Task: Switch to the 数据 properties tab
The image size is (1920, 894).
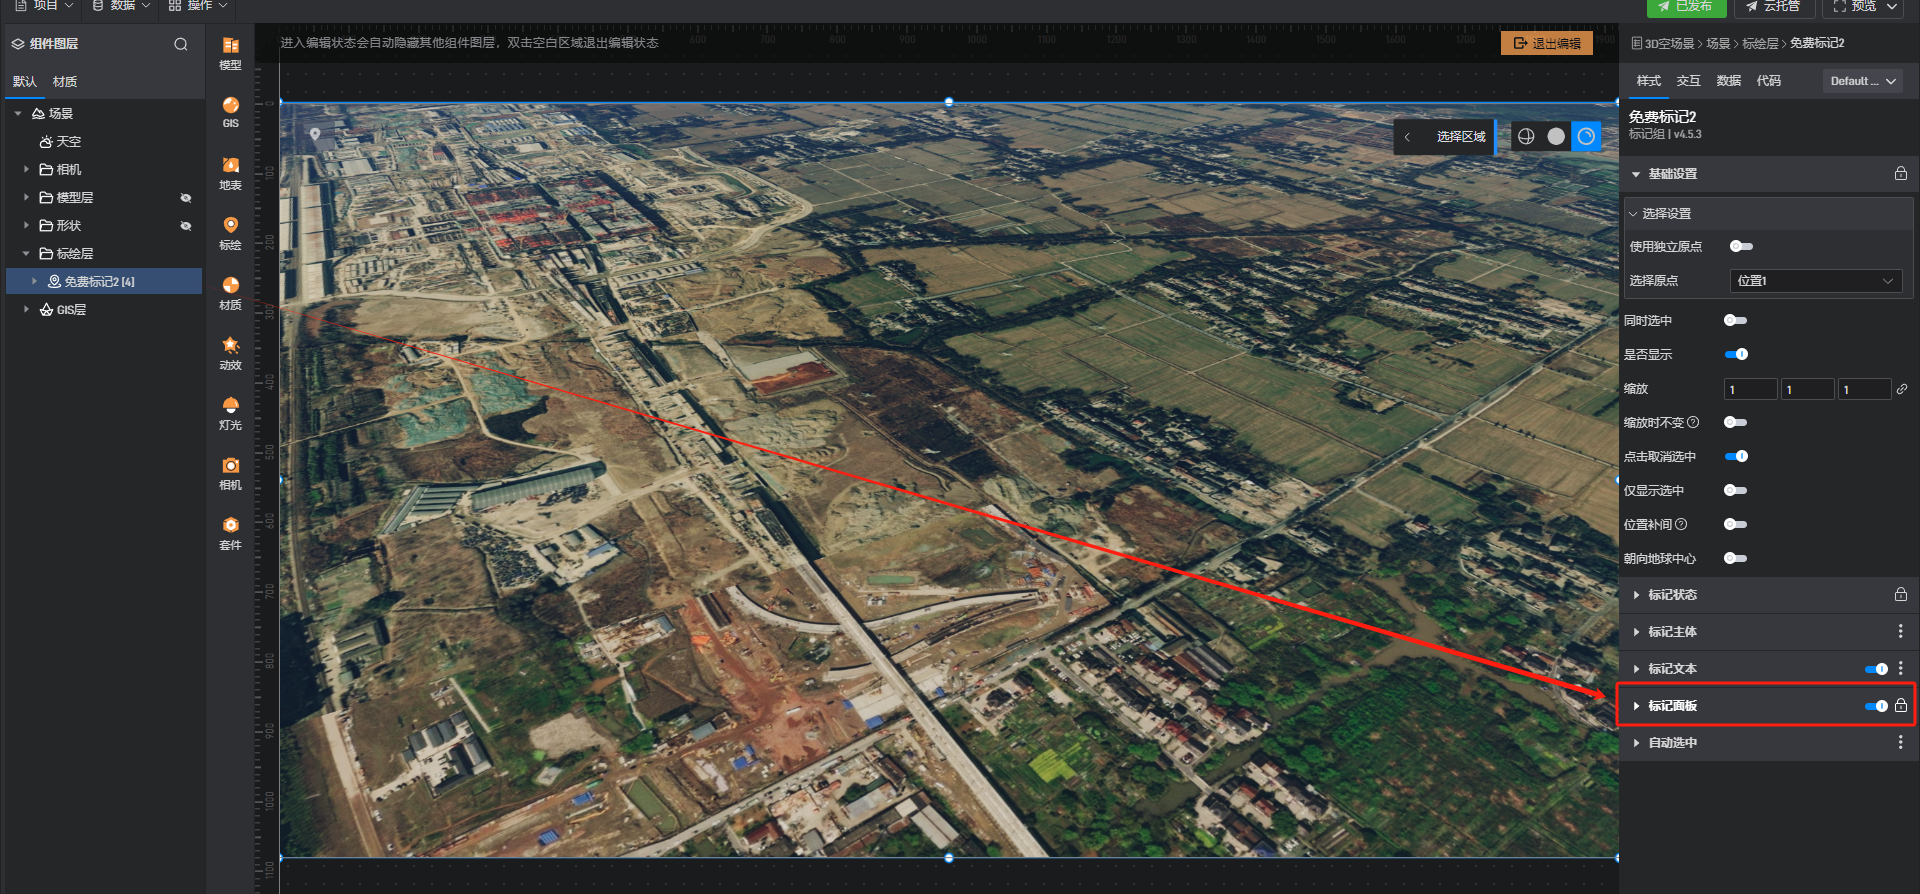Action: pyautogui.click(x=1728, y=81)
